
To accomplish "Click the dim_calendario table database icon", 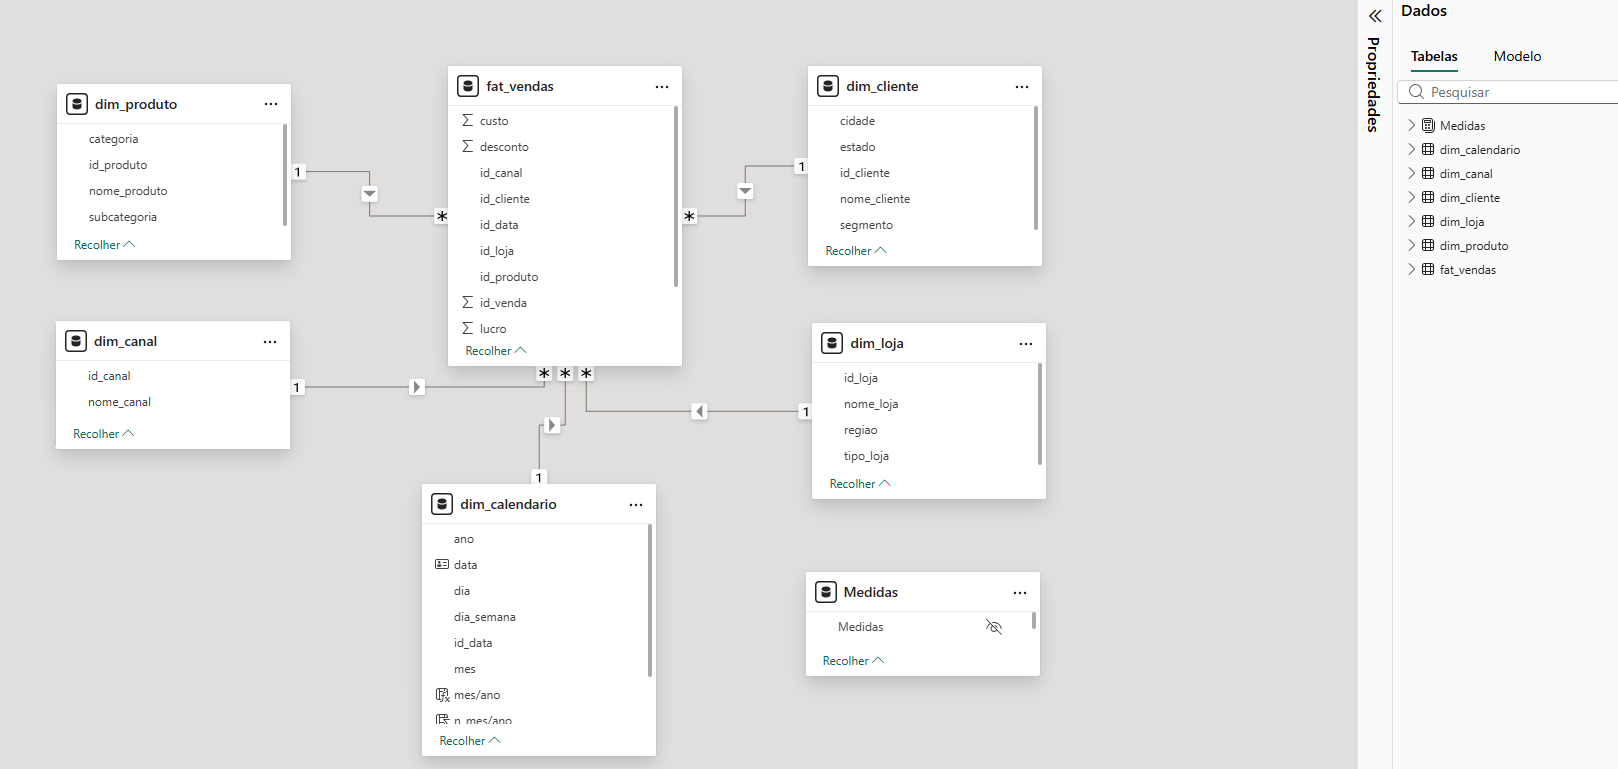I will [x=442, y=504].
